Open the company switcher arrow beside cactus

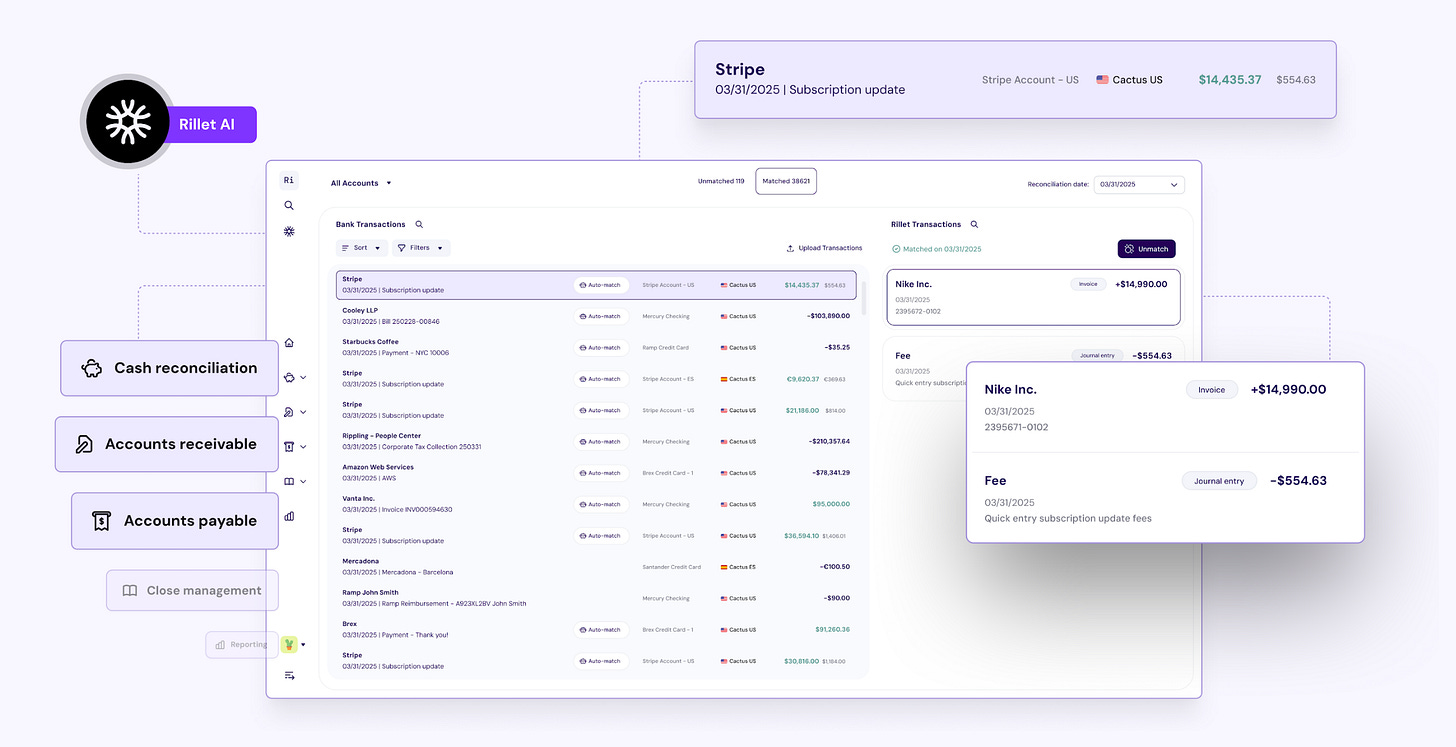coord(303,646)
